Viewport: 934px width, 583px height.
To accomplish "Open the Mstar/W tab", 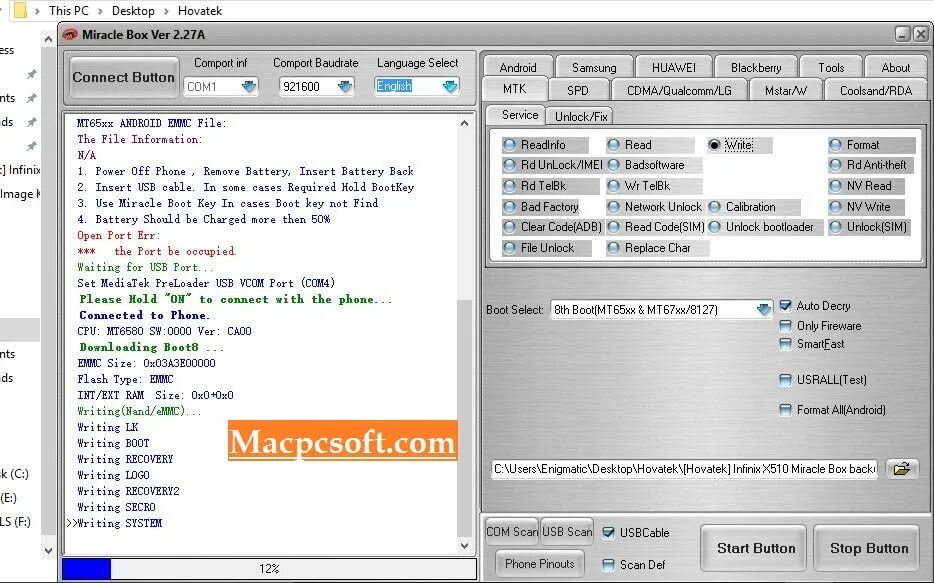I will coord(786,91).
